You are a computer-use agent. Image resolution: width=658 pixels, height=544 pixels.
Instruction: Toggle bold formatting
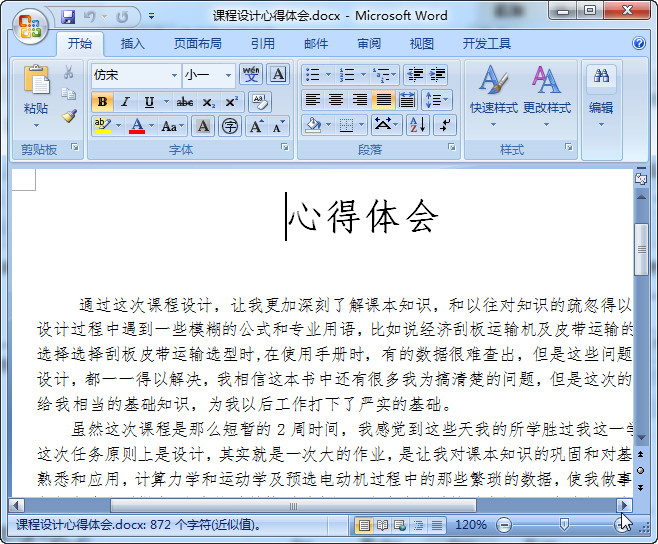click(x=102, y=102)
